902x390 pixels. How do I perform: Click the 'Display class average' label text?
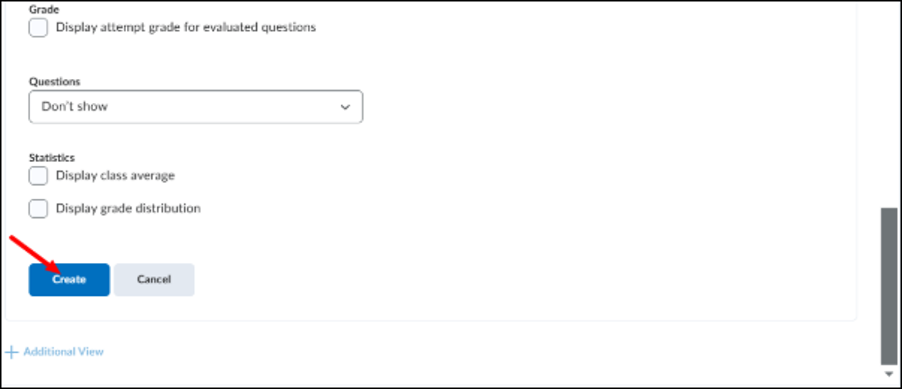tap(115, 175)
